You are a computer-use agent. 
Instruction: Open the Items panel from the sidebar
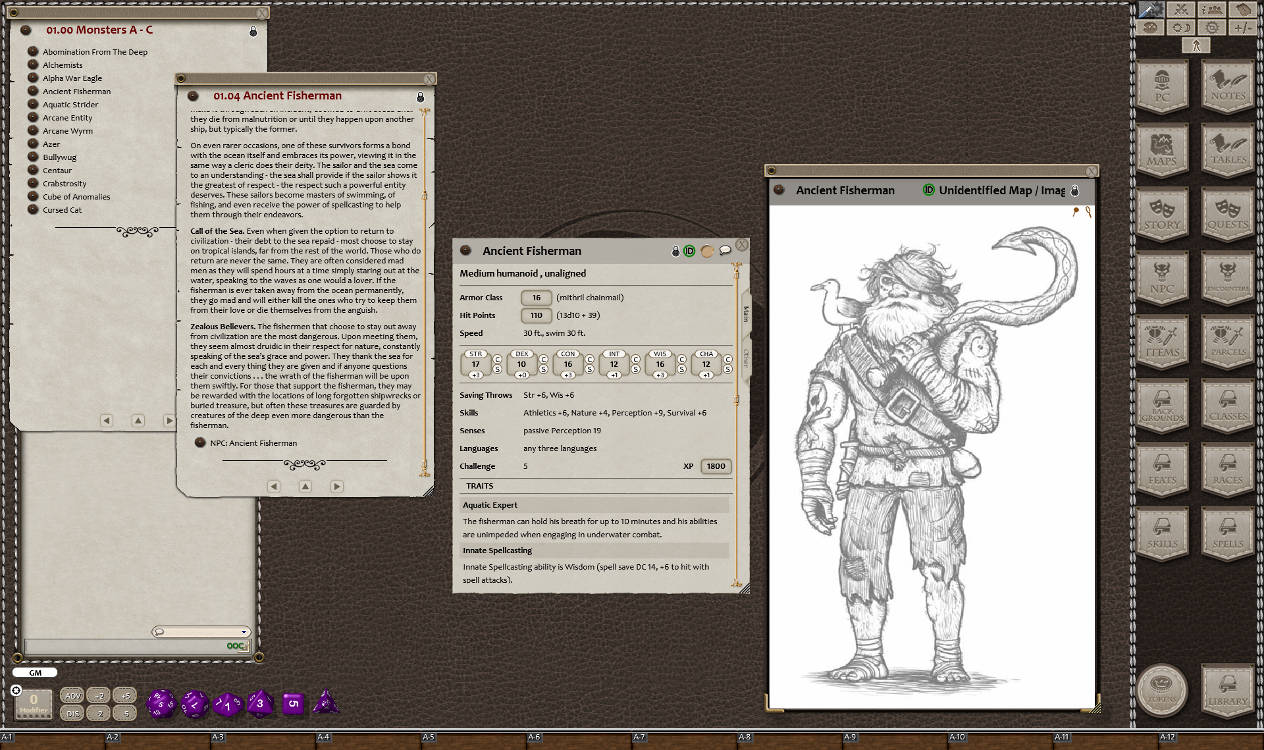(1163, 343)
